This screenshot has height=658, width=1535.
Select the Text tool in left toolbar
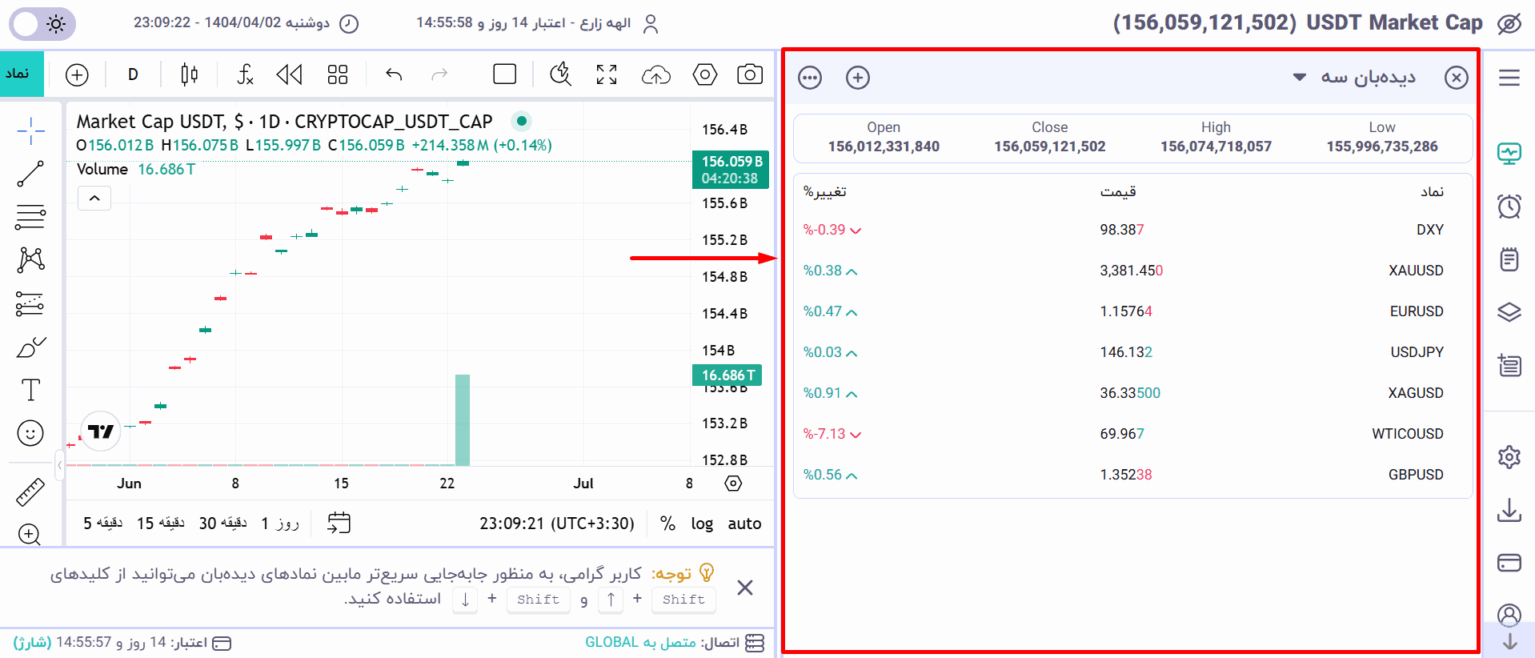(31, 389)
